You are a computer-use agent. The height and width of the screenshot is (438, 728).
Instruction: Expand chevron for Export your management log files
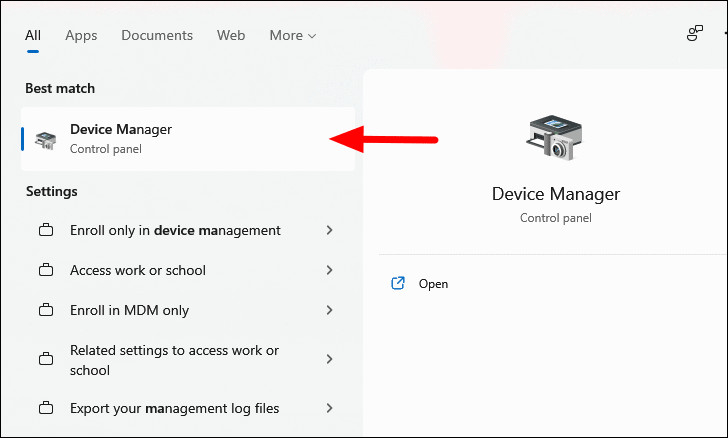coord(329,408)
